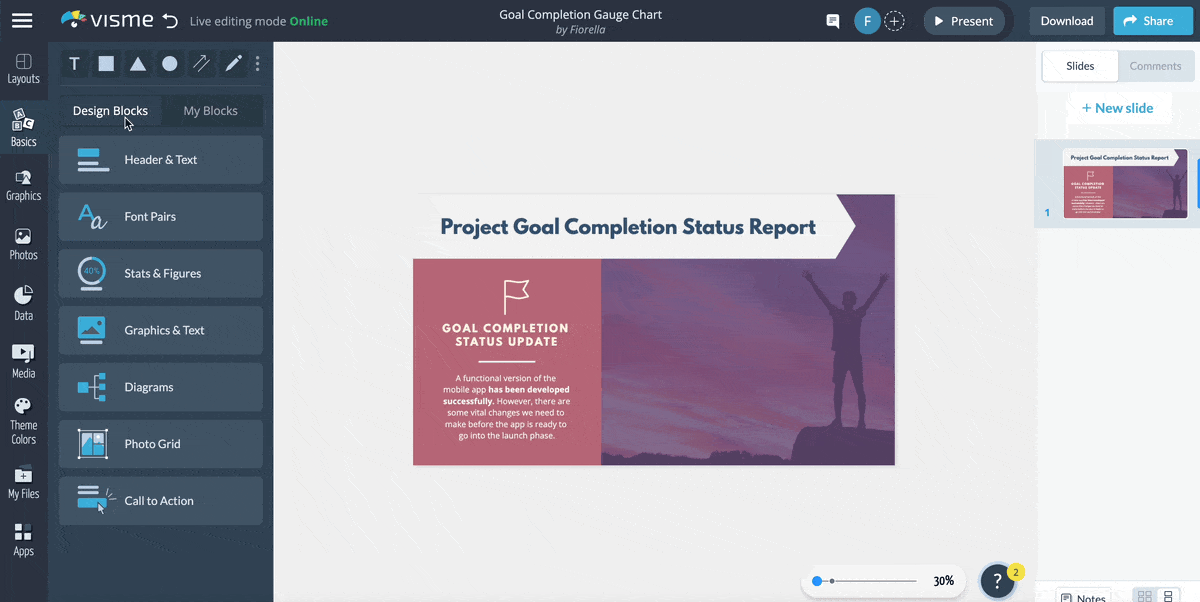
Task: Open the Graphics panel in sidebar
Action: [x=23, y=183]
